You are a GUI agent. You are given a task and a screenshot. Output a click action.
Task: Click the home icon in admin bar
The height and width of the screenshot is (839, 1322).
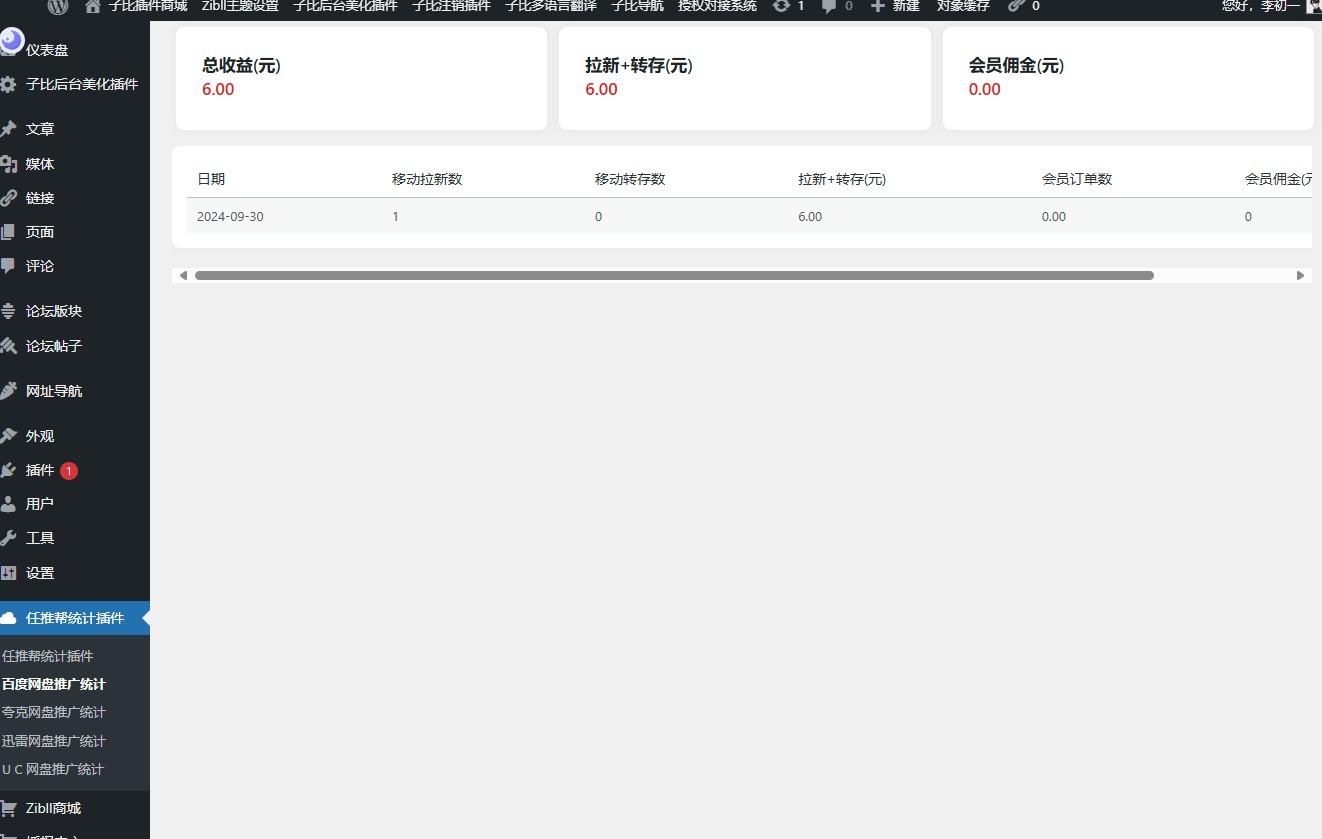click(93, 6)
